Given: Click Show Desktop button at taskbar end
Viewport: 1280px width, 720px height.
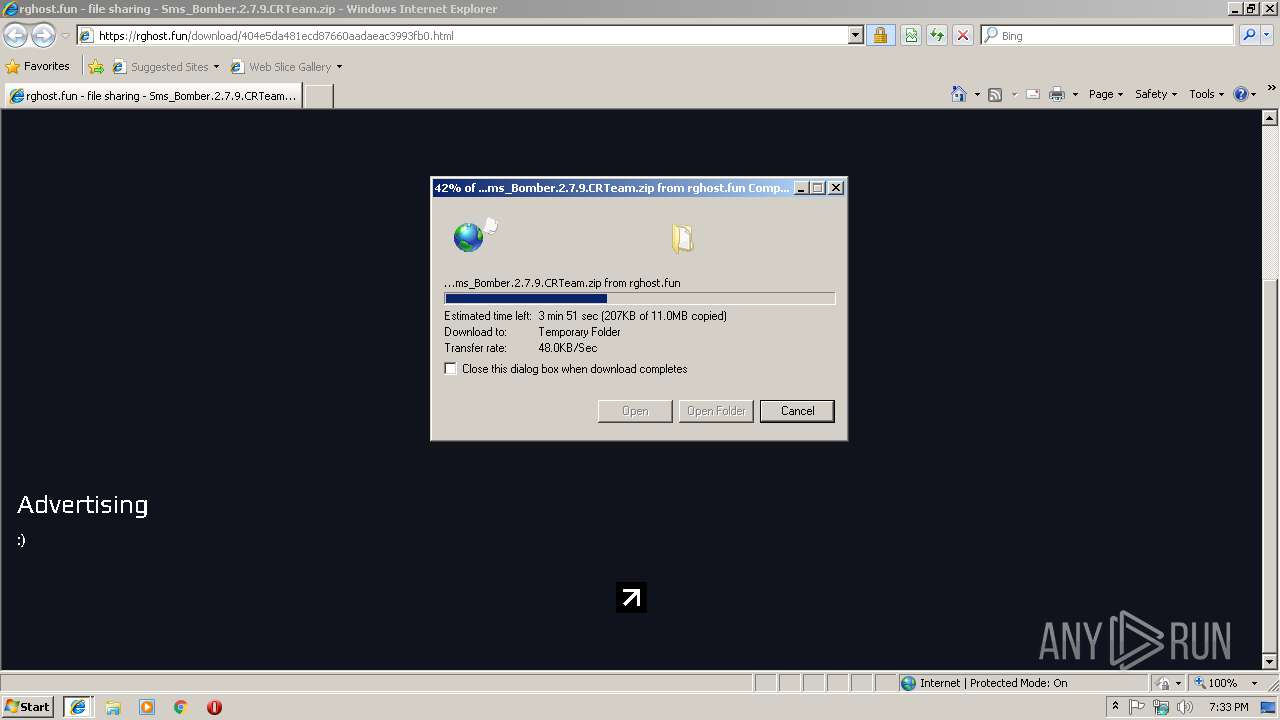Looking at the screenshot, I should [x=1270, y=707].
